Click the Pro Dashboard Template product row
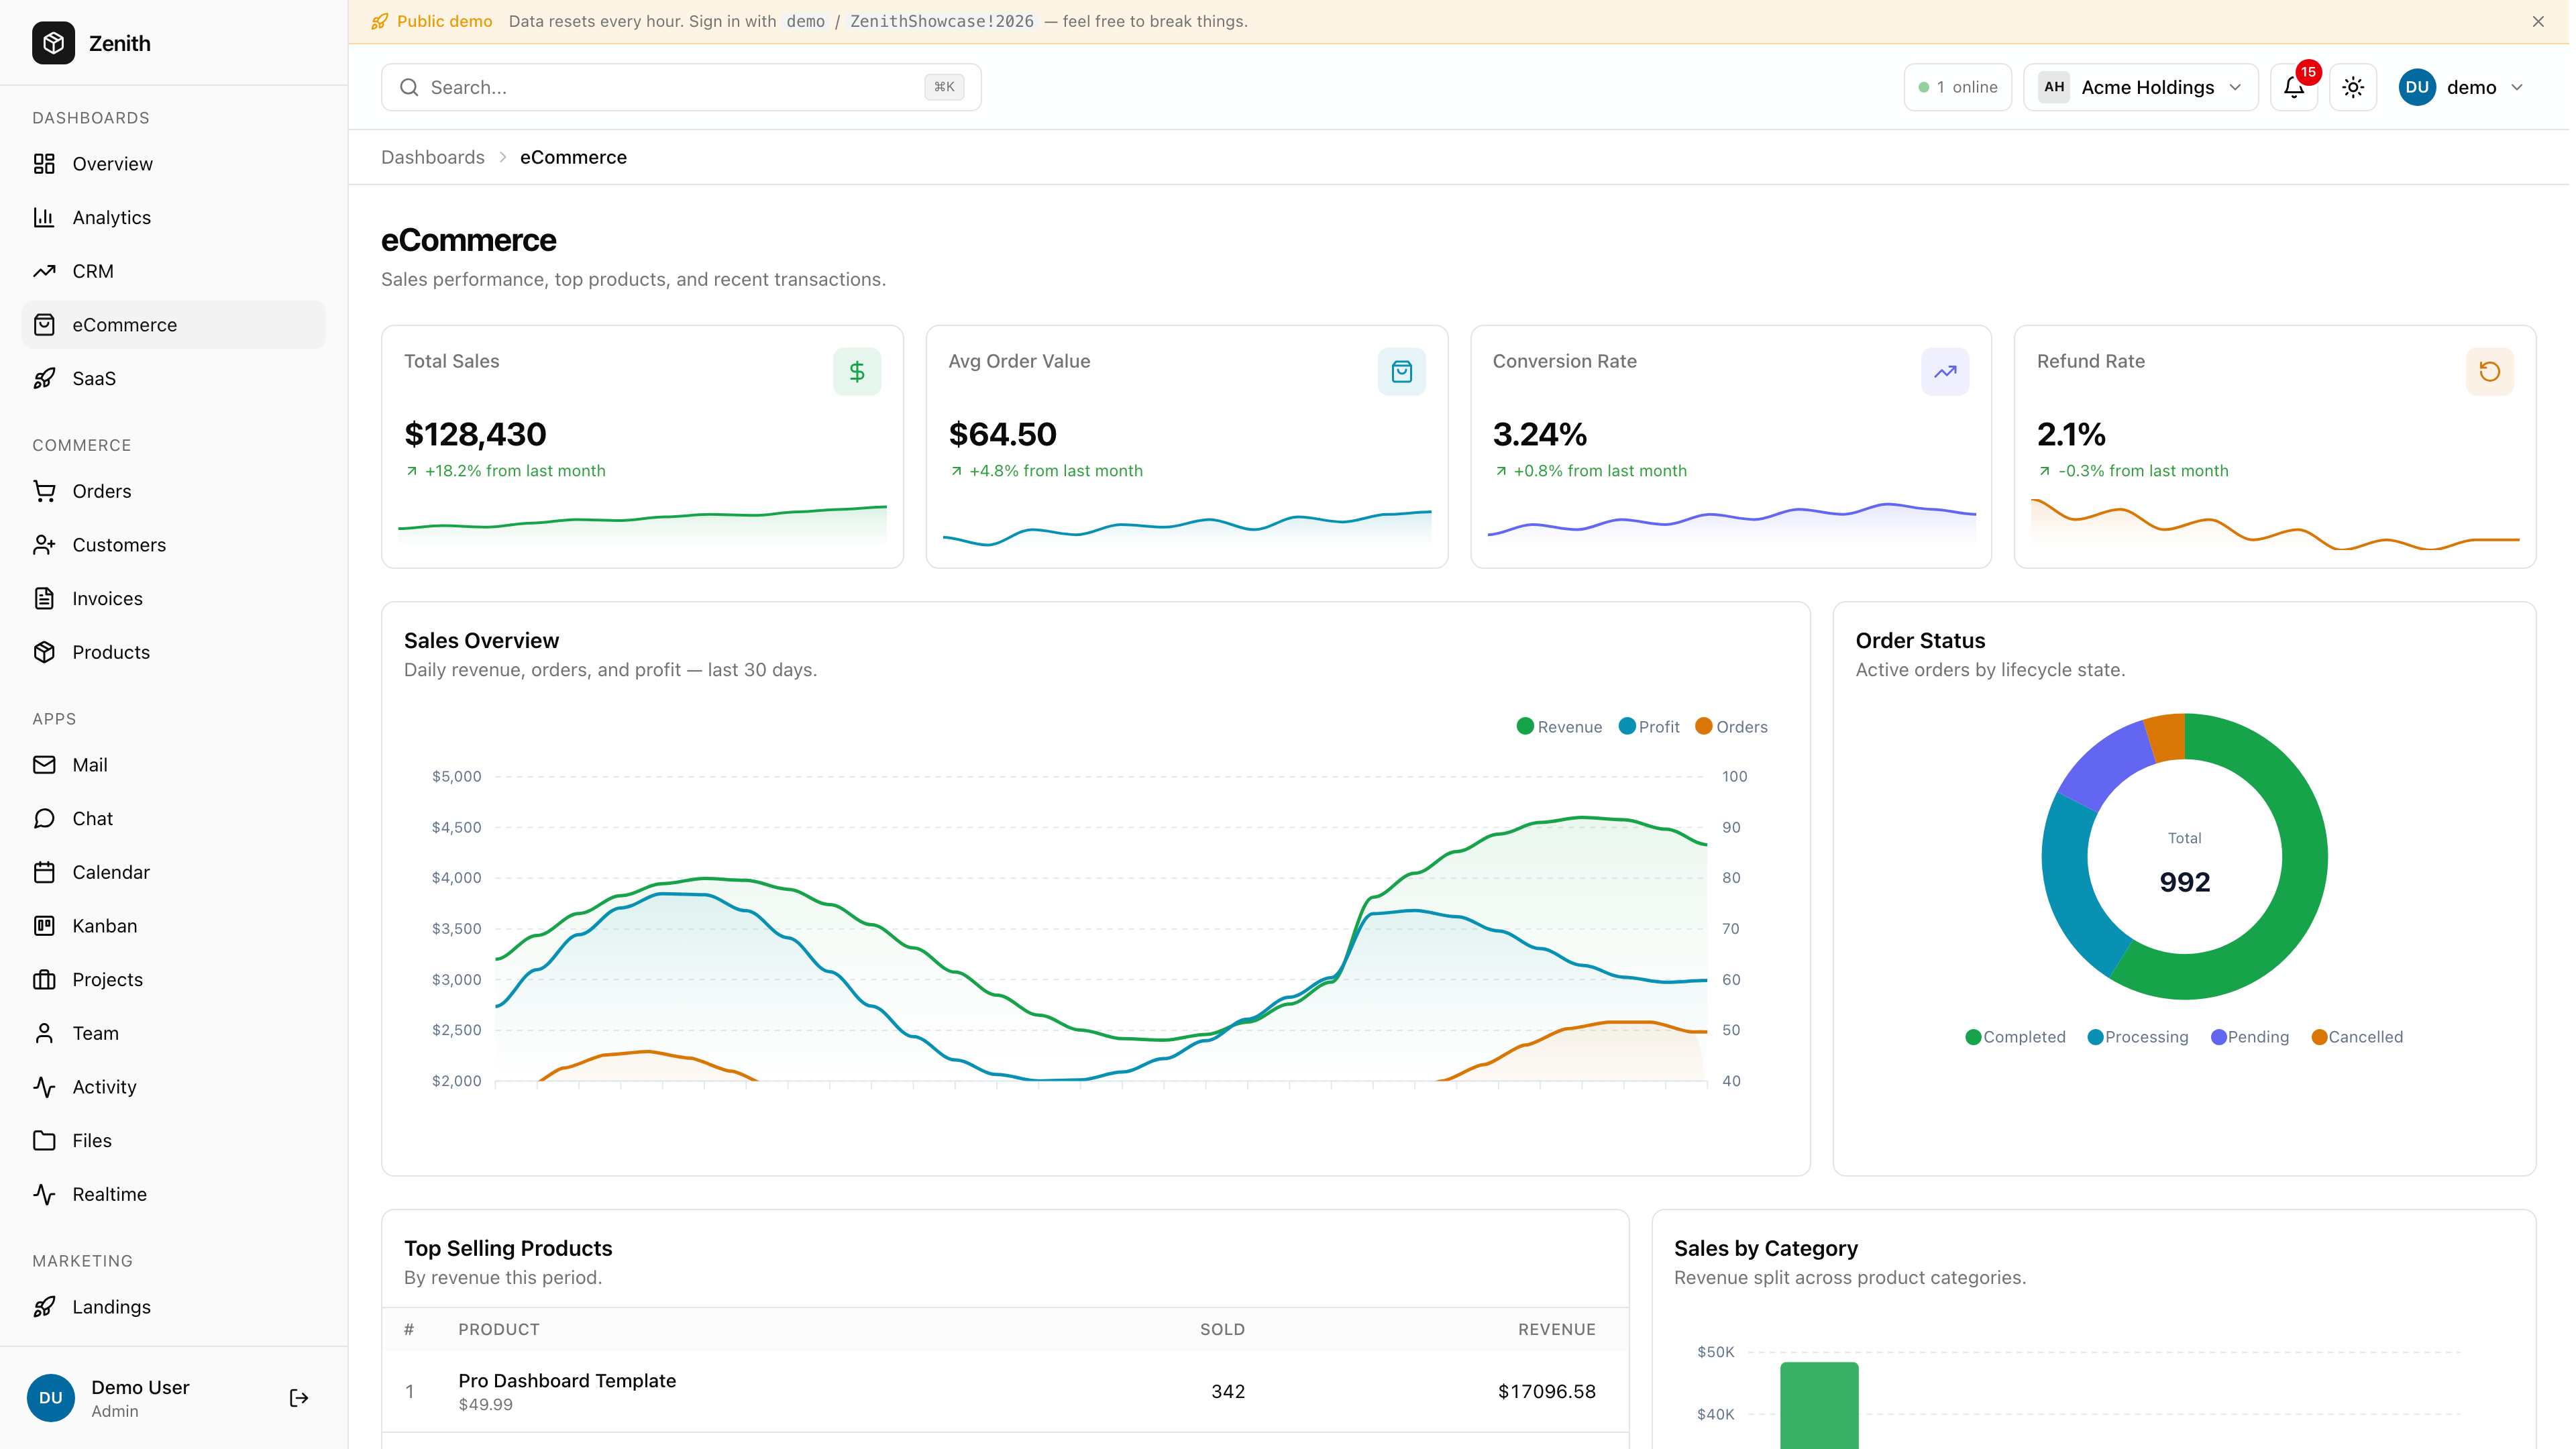Viewport: 2576px width, 1449px height. [1006, 1392]
